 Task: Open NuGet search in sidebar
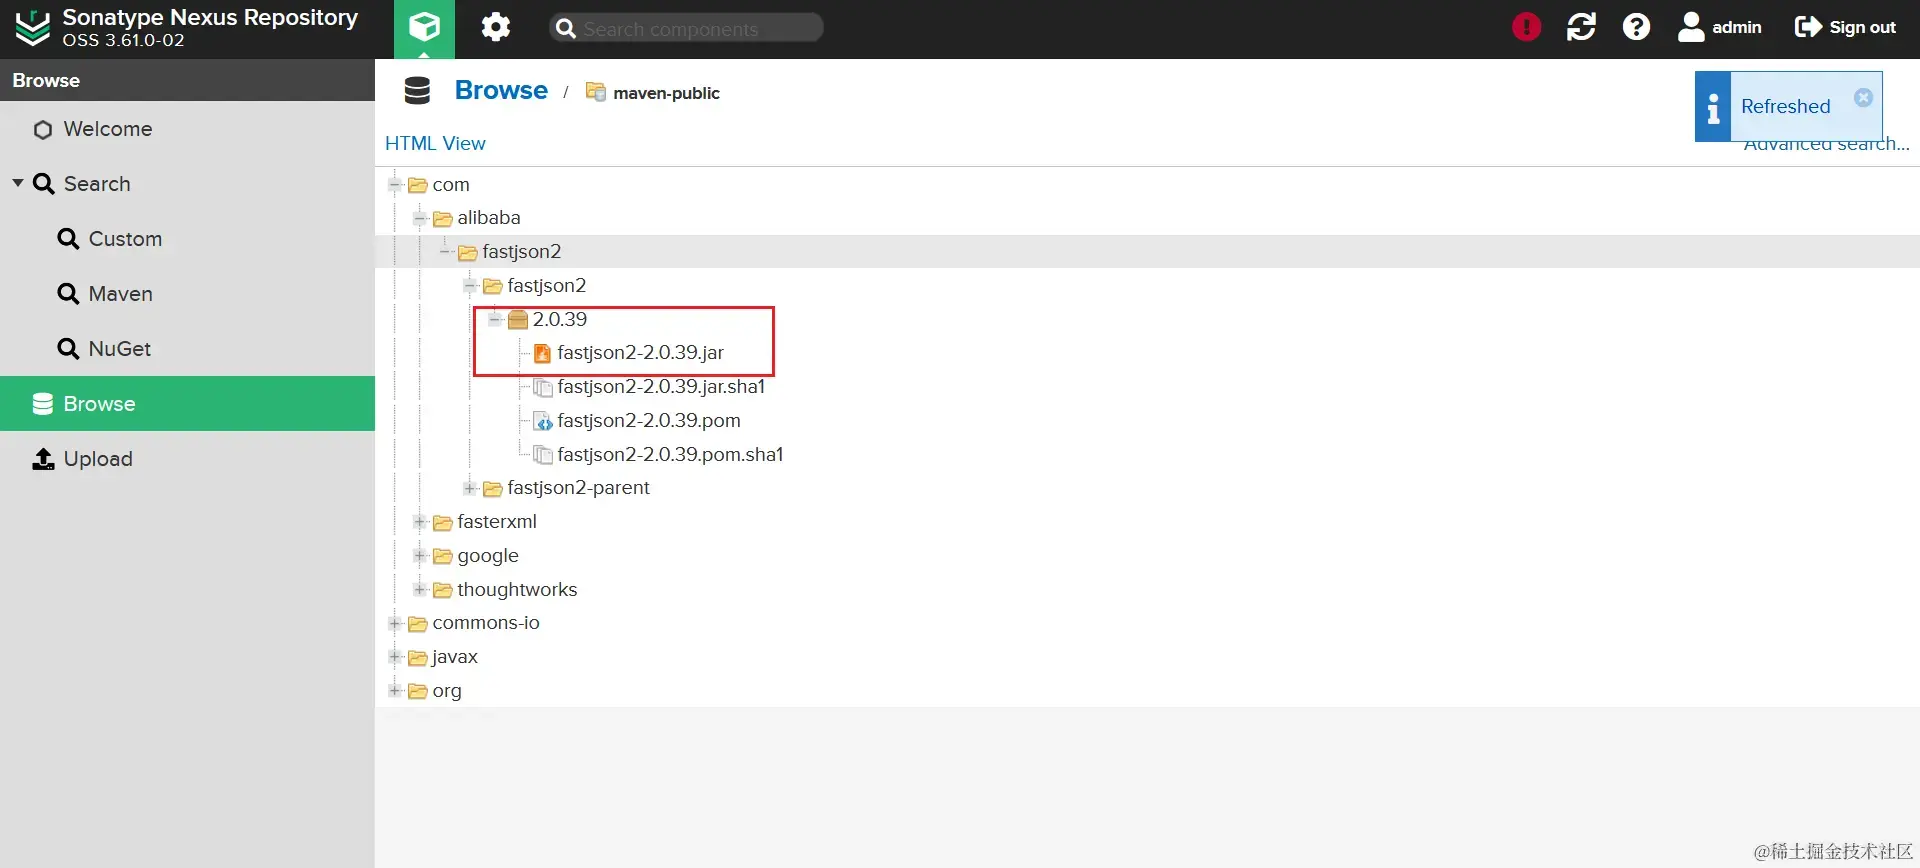coord(187,349)
